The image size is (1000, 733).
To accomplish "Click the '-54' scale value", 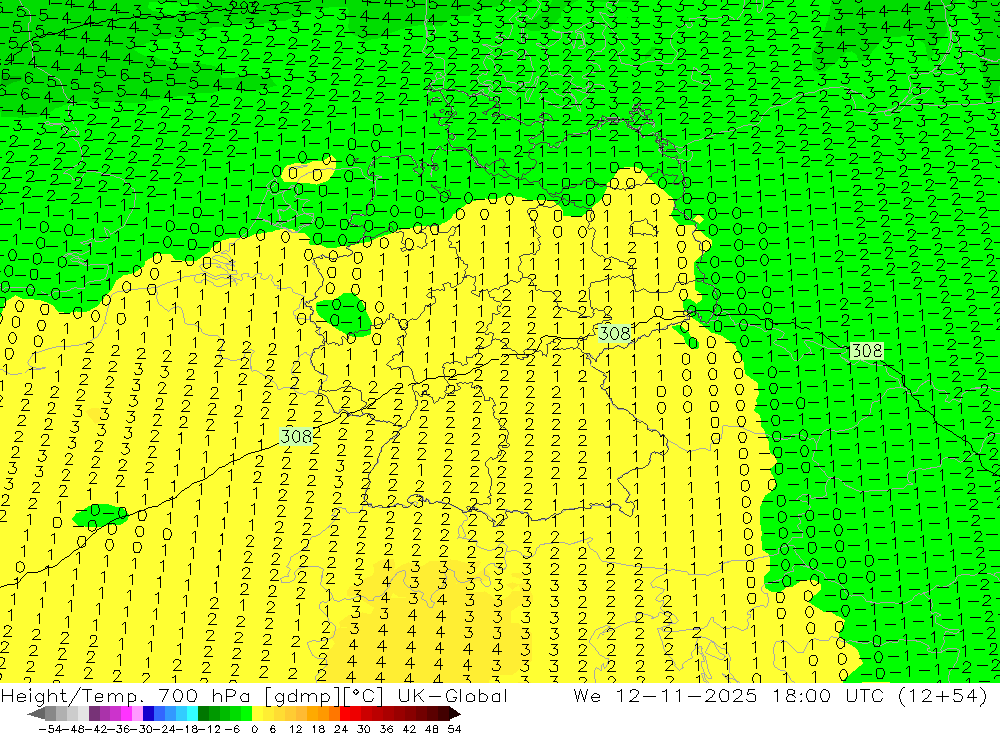I will click(50, 729).
